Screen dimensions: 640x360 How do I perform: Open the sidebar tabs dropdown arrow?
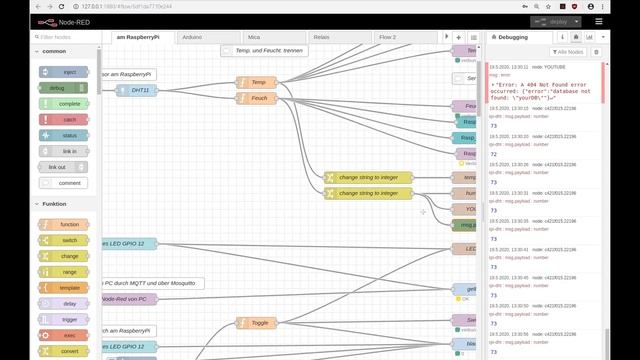pos(603,37)
